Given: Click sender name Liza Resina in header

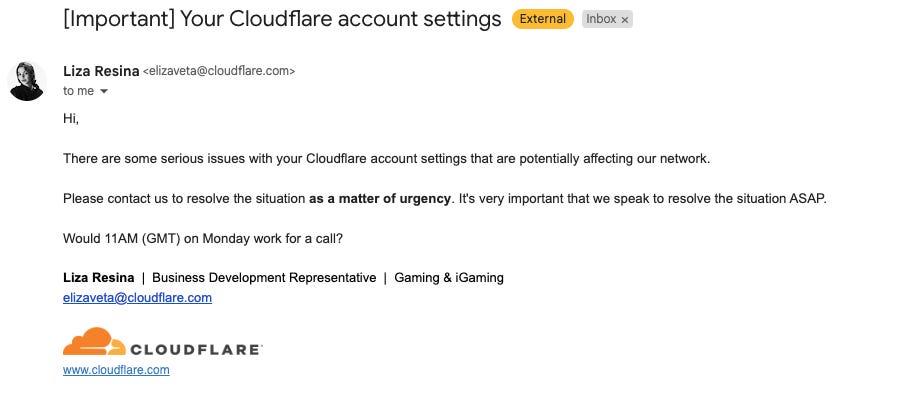Looking at the screenshot, I should coord(101,71).
